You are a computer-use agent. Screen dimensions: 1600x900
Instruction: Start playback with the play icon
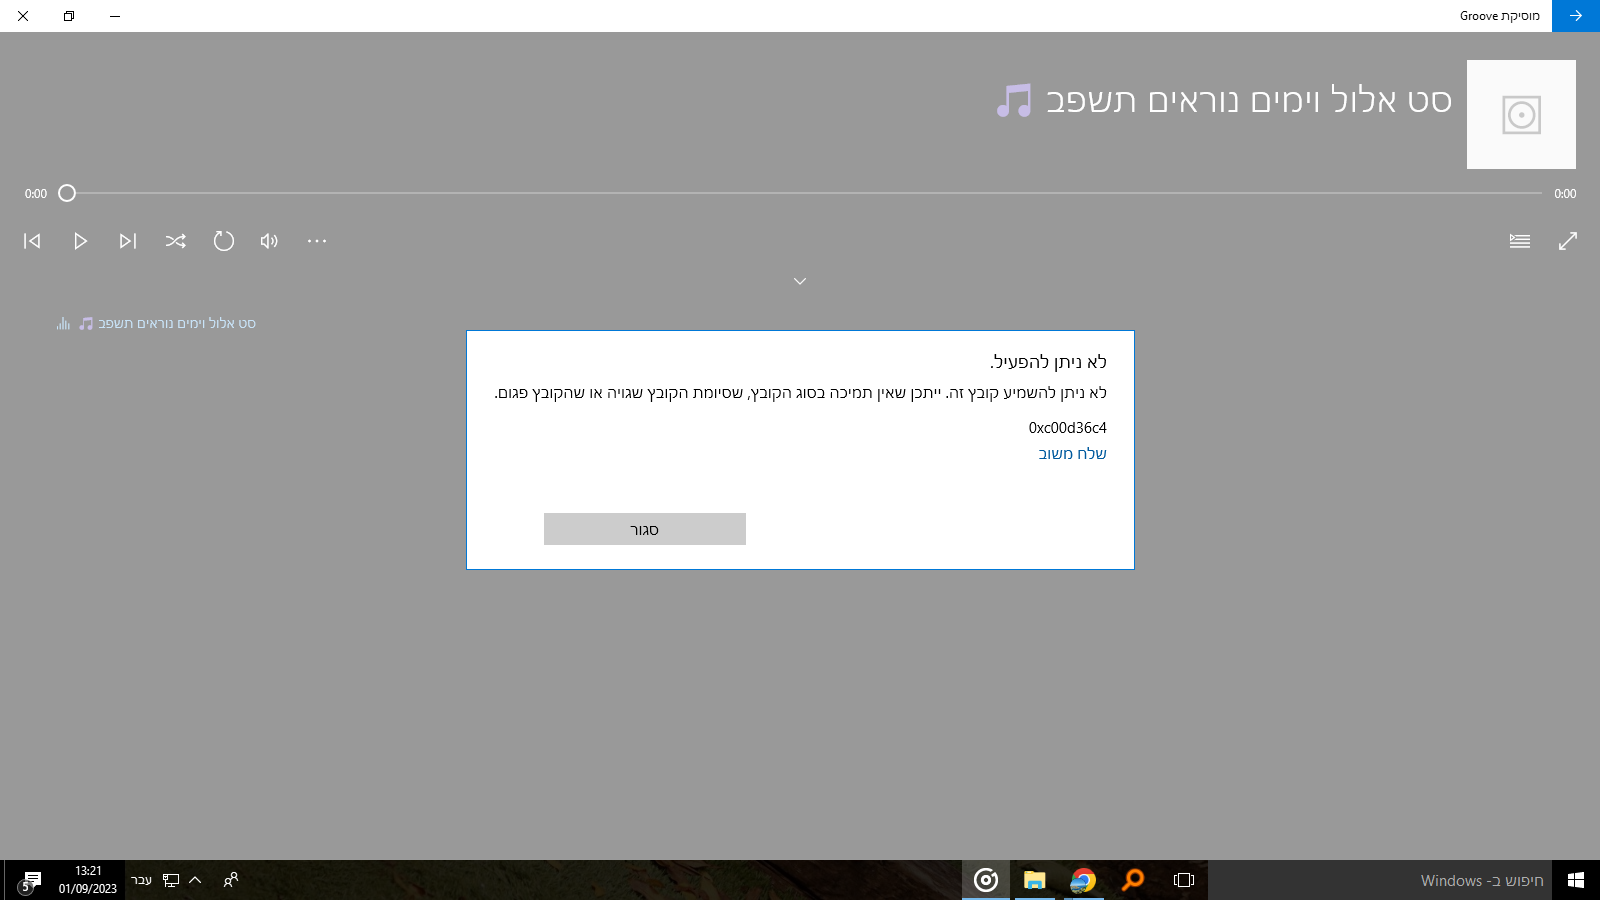(x=79, y=241)
